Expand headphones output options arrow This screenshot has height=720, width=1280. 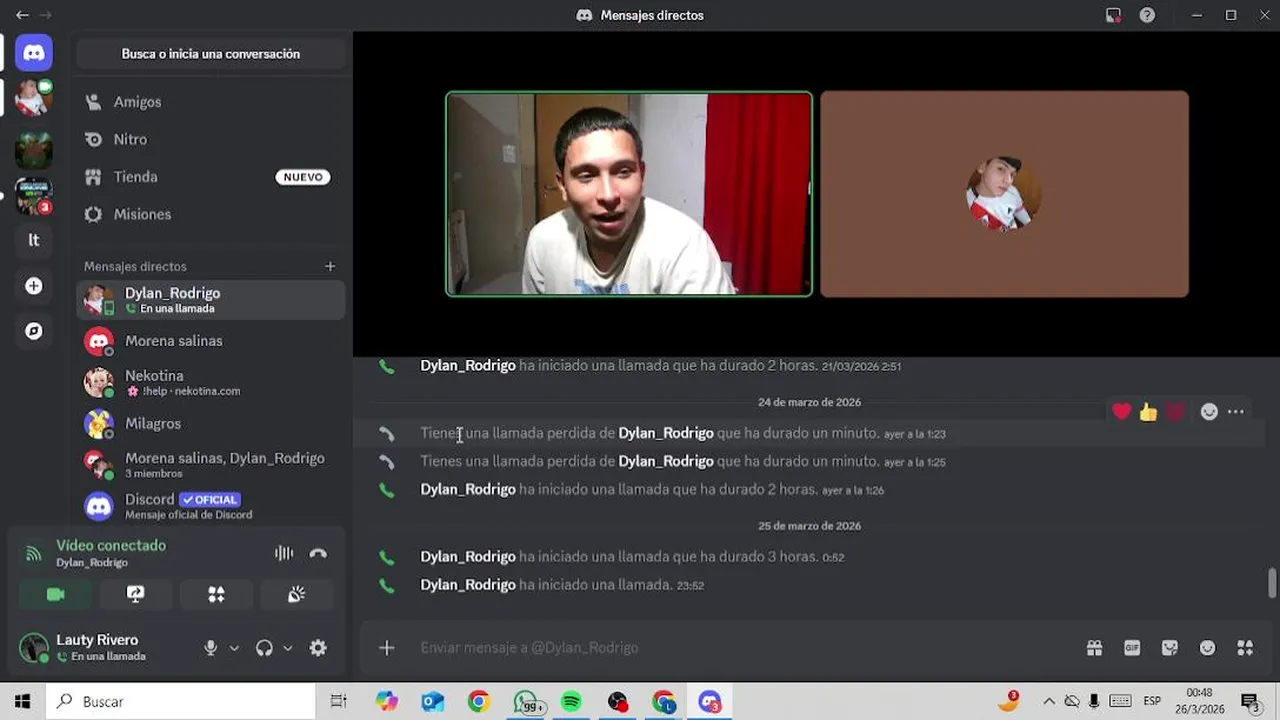coord(288,648)
